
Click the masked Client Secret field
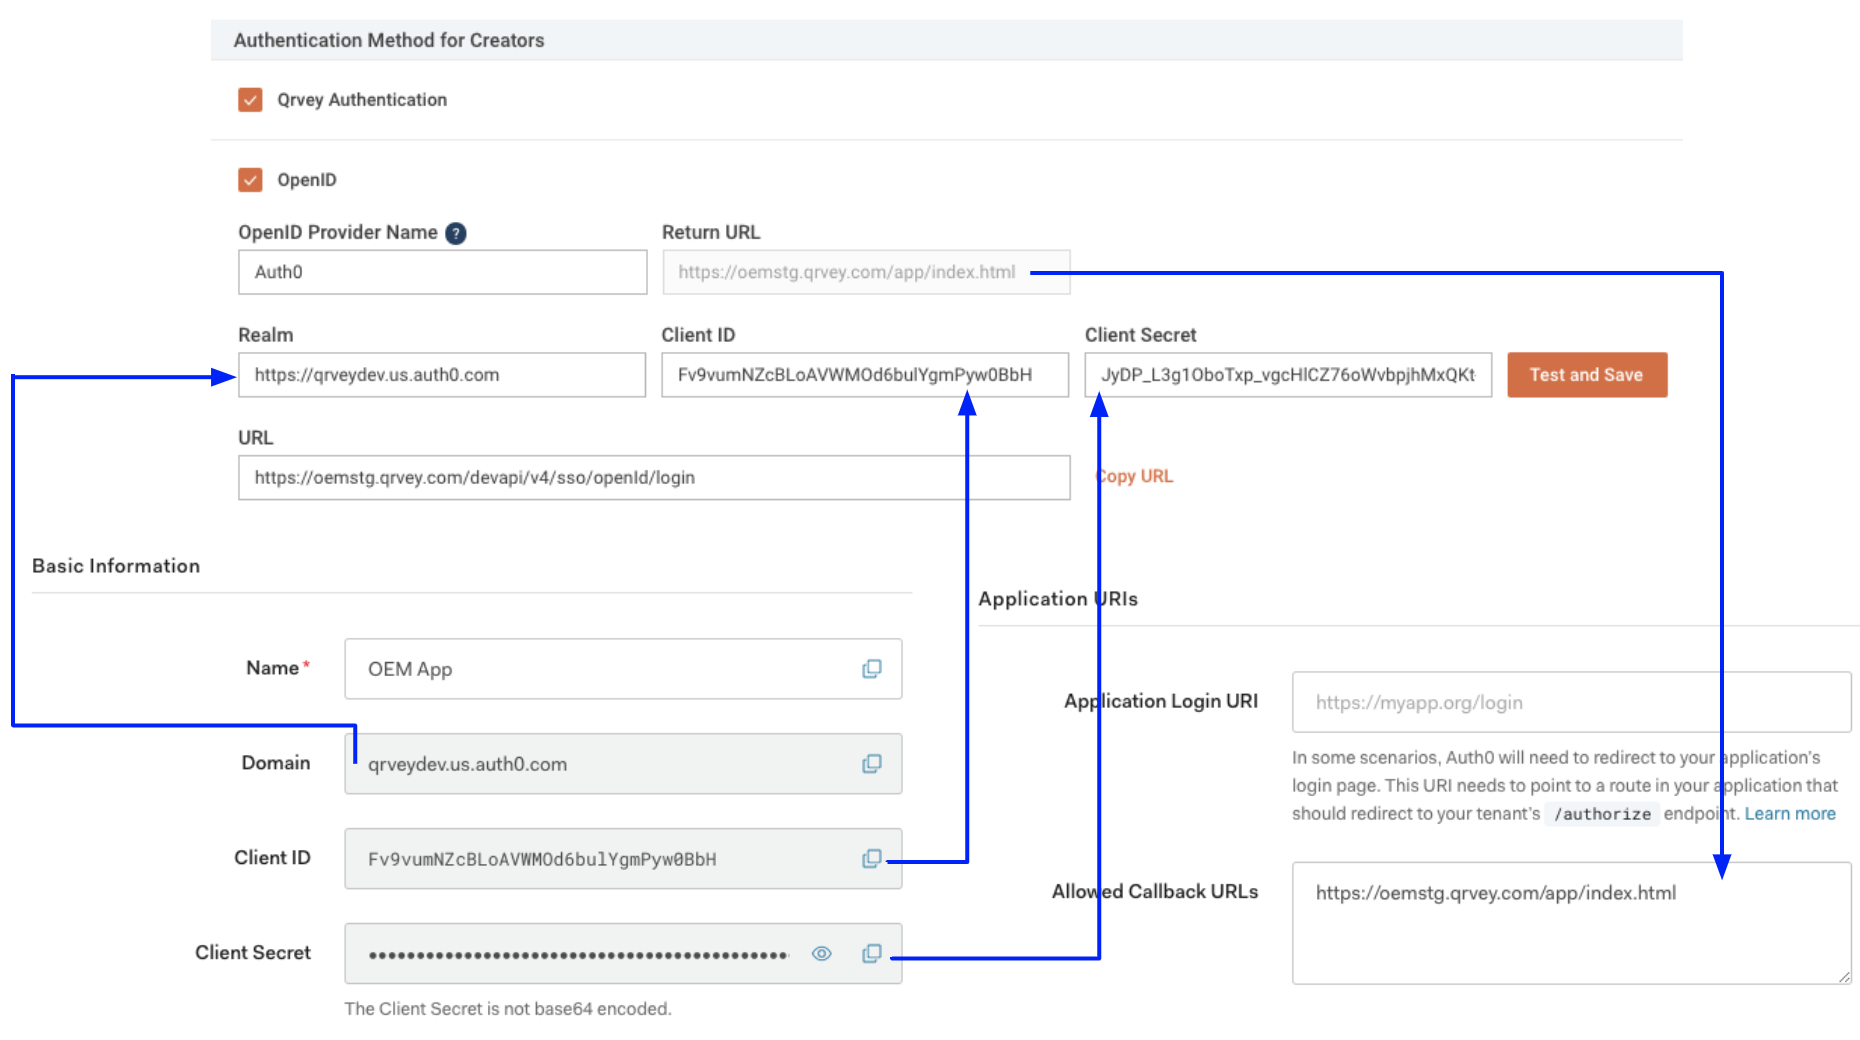point(623,954)
